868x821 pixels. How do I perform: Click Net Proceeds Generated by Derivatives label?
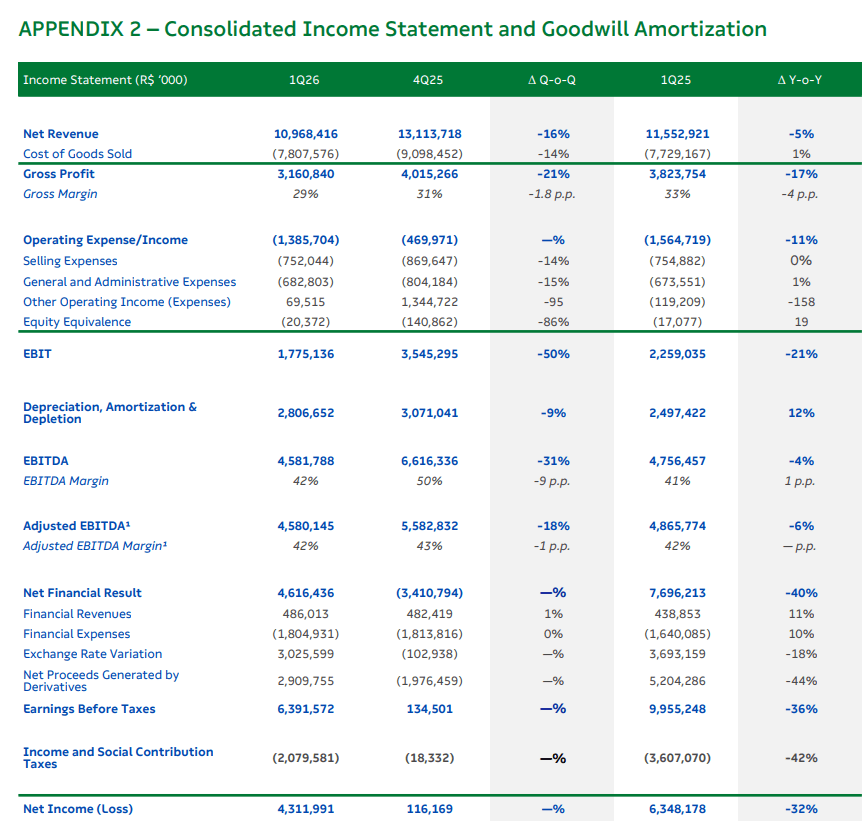101,681
